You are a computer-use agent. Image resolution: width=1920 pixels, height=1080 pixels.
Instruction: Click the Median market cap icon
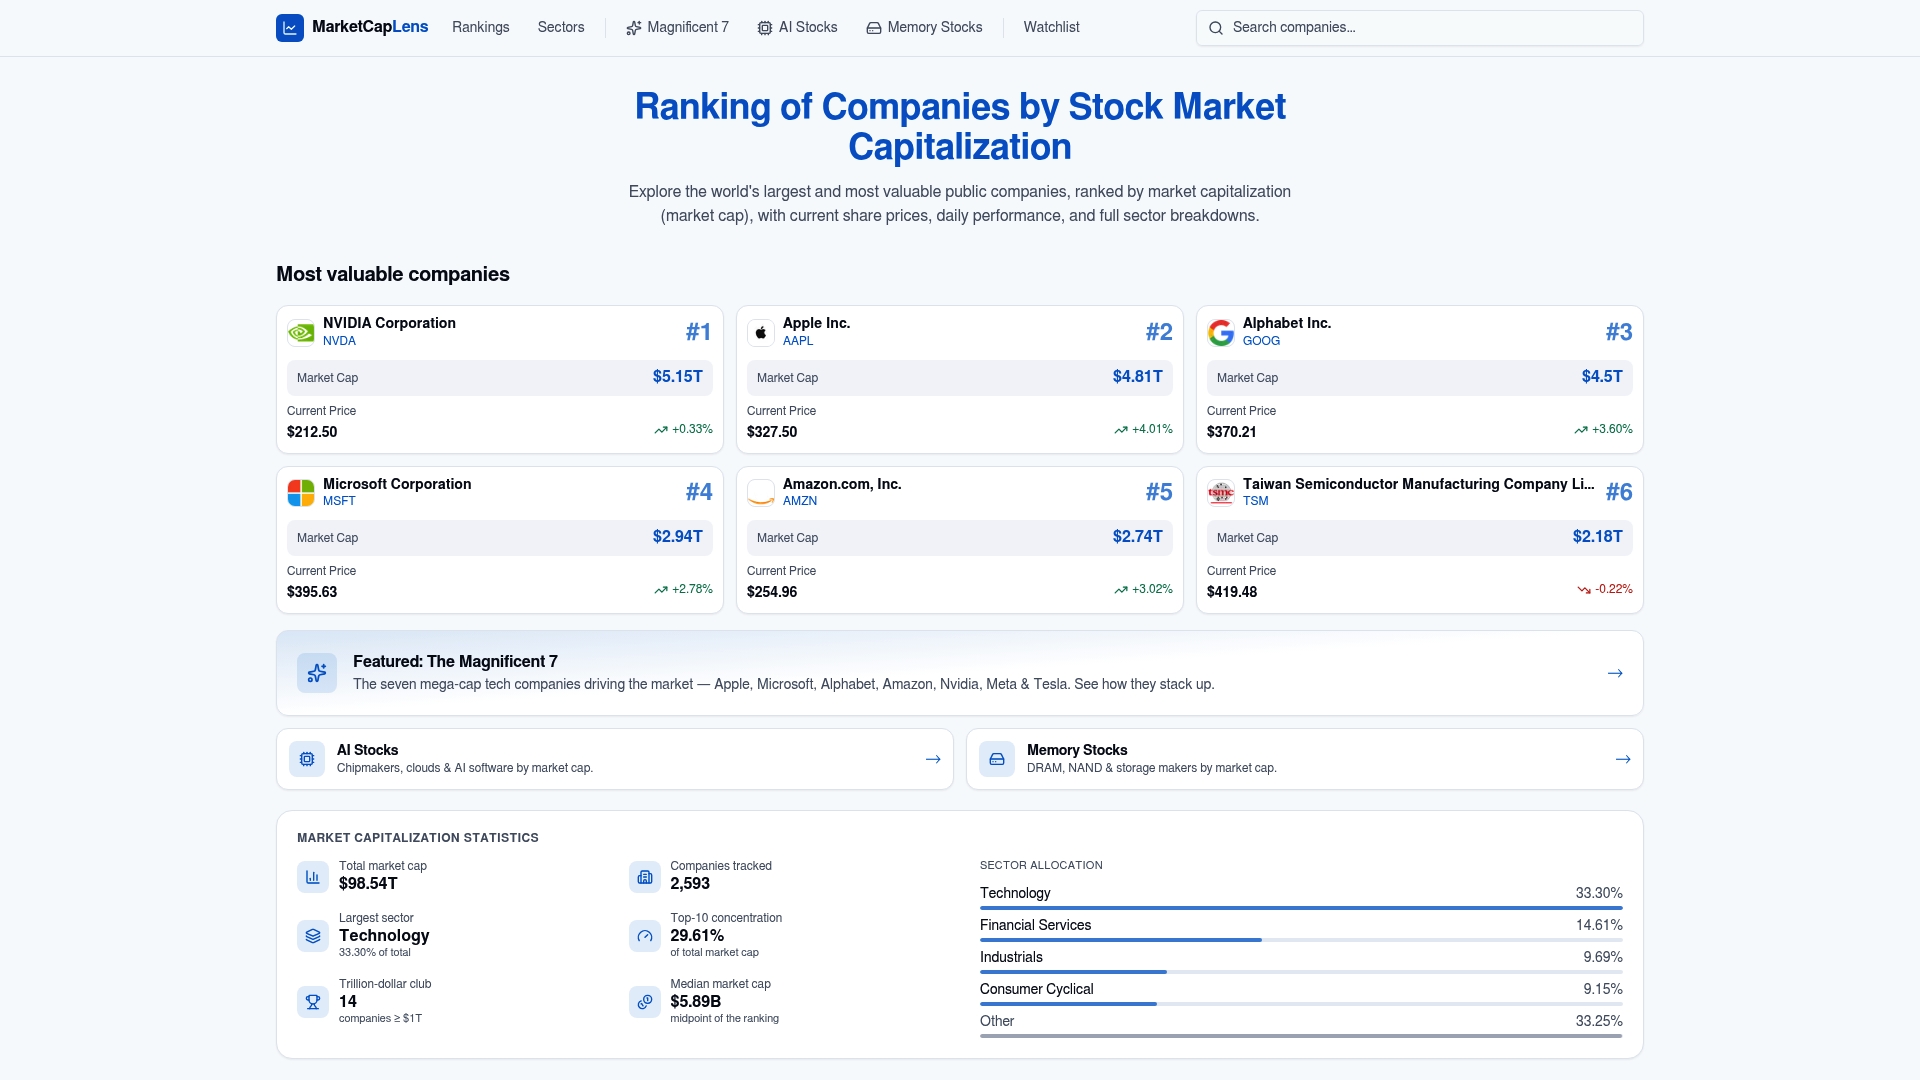pos(645,1002)
